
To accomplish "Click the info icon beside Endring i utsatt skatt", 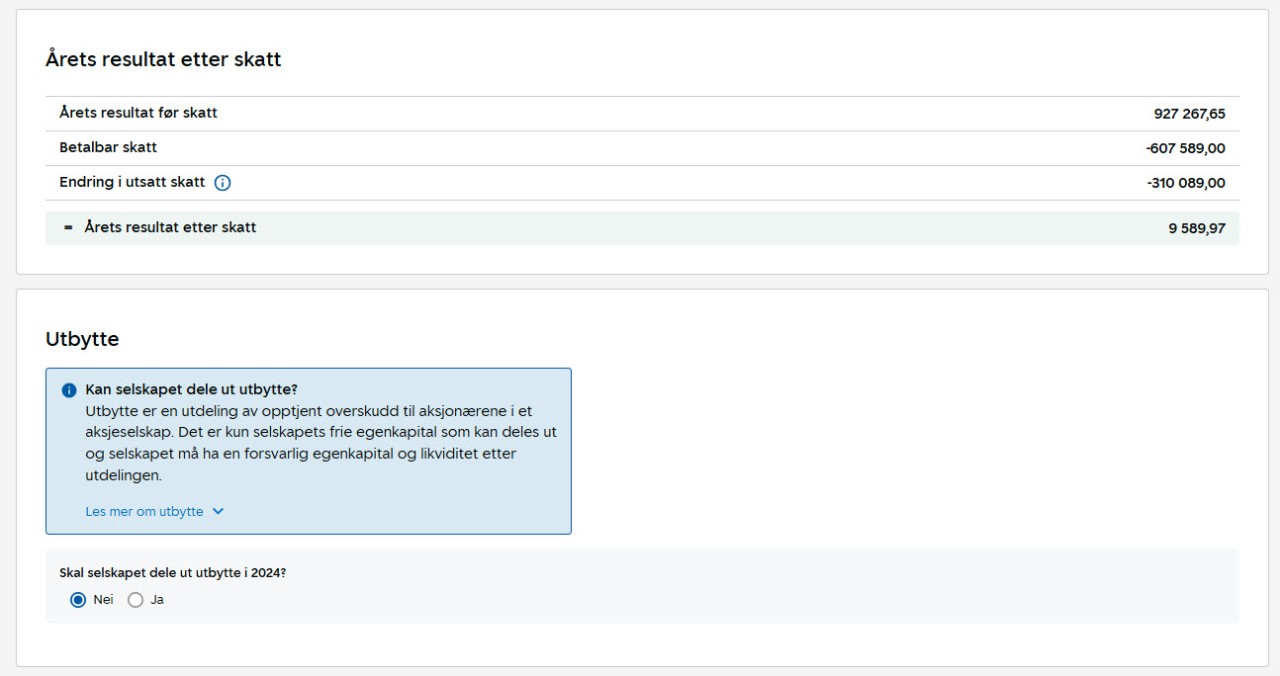I will click(x=223, y=183).
